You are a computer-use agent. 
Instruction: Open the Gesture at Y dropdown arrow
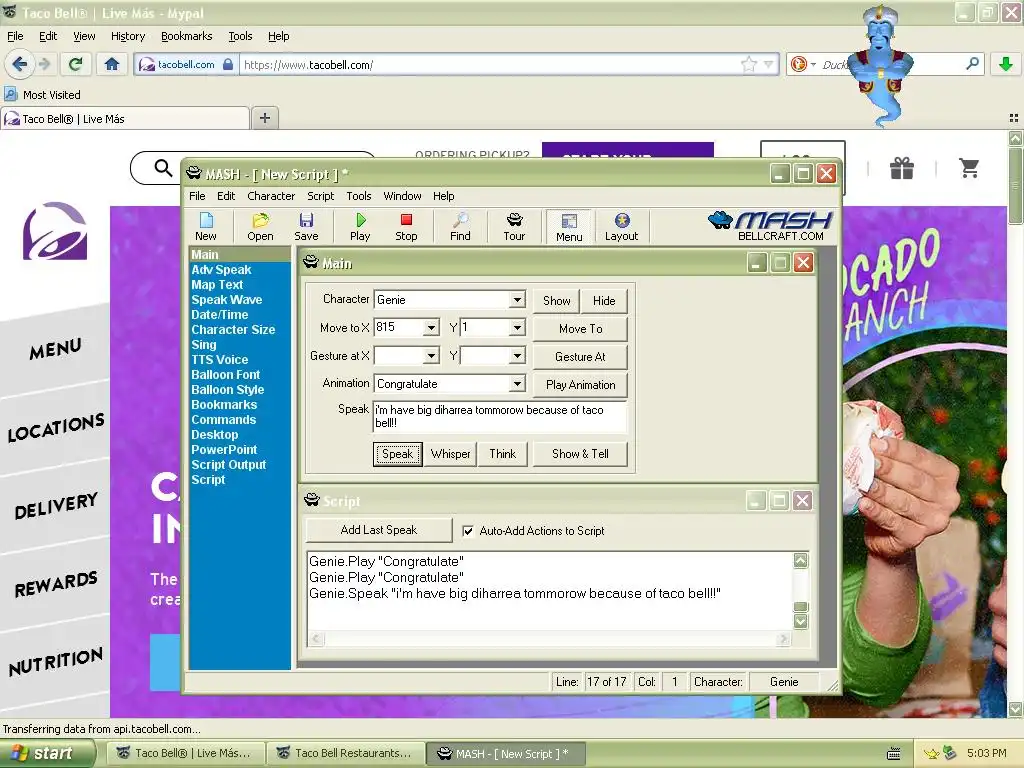[x=517, y=356]
